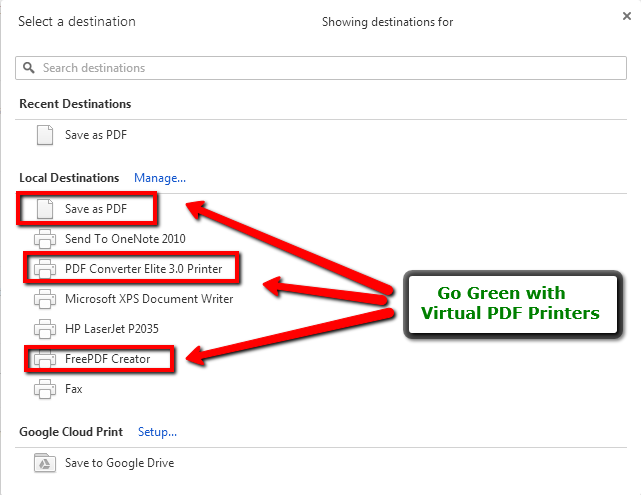Viewport: 641px width, 495px height.
Task: Select PDF Converter Elite 3.0 Printer
Action: pos(143,269)
